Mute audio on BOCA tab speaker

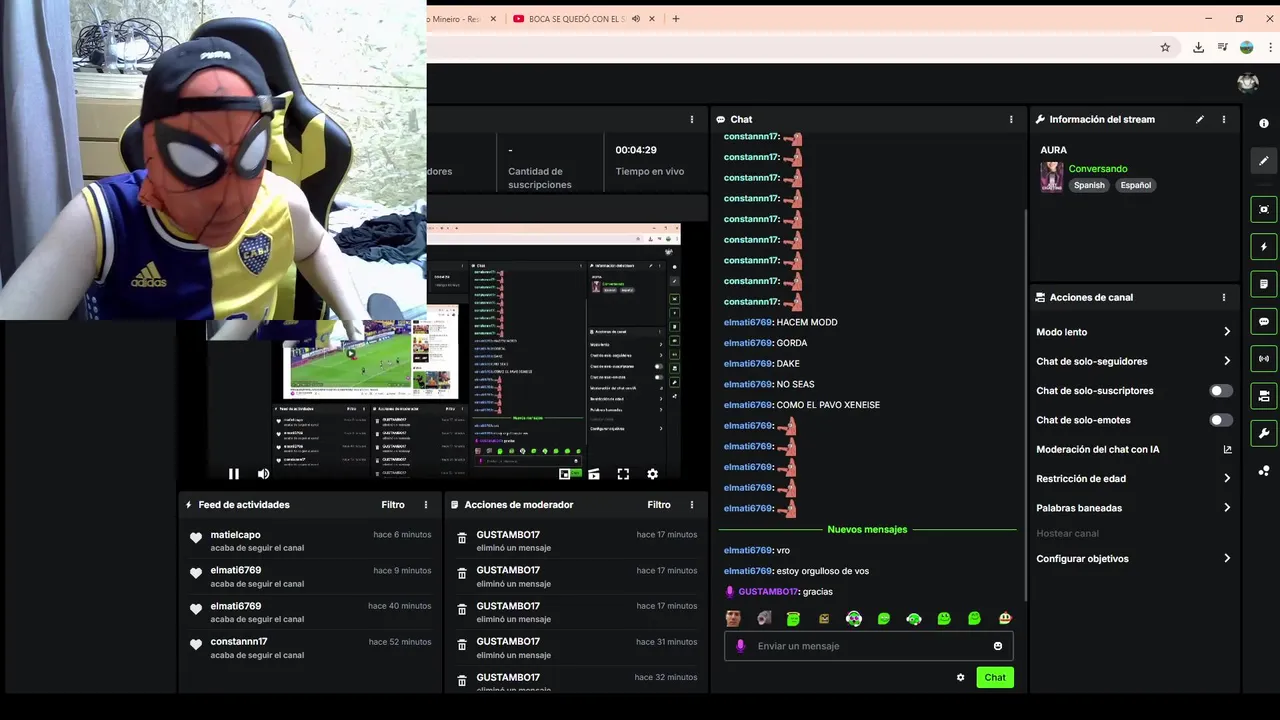tap(636, 19)
